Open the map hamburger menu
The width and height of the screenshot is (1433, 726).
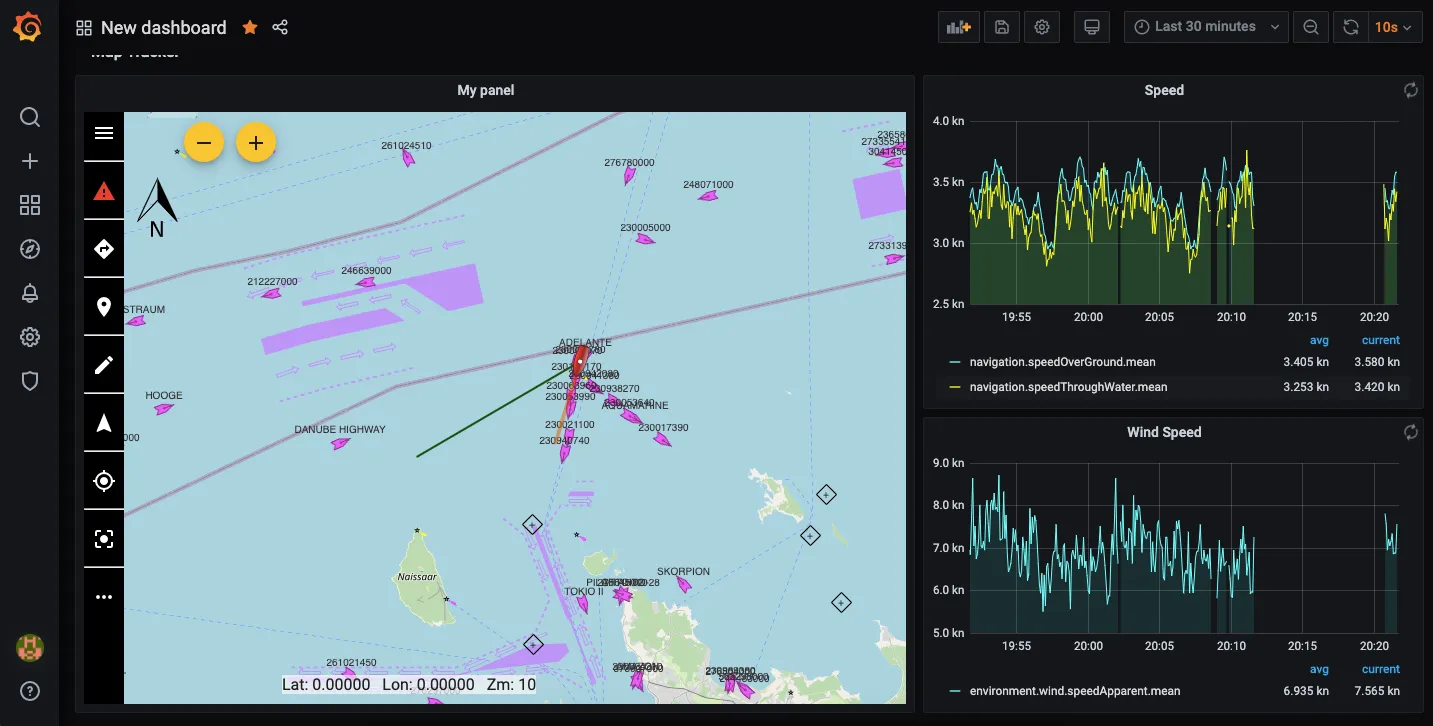coord(104,133)
